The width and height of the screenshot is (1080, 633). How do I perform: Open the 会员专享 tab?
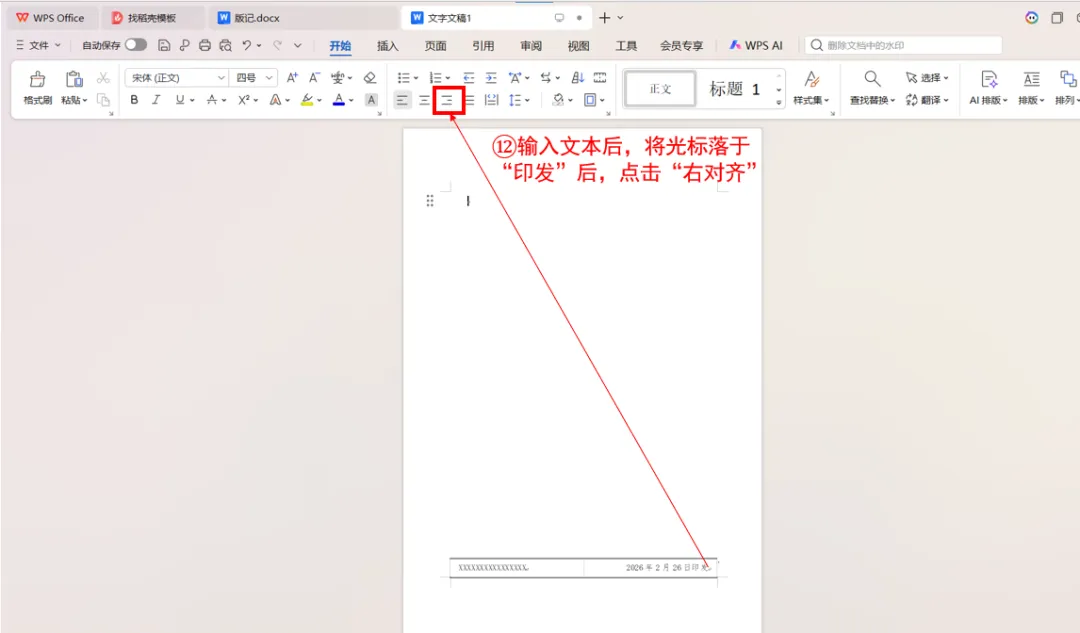tap(682, 46)
